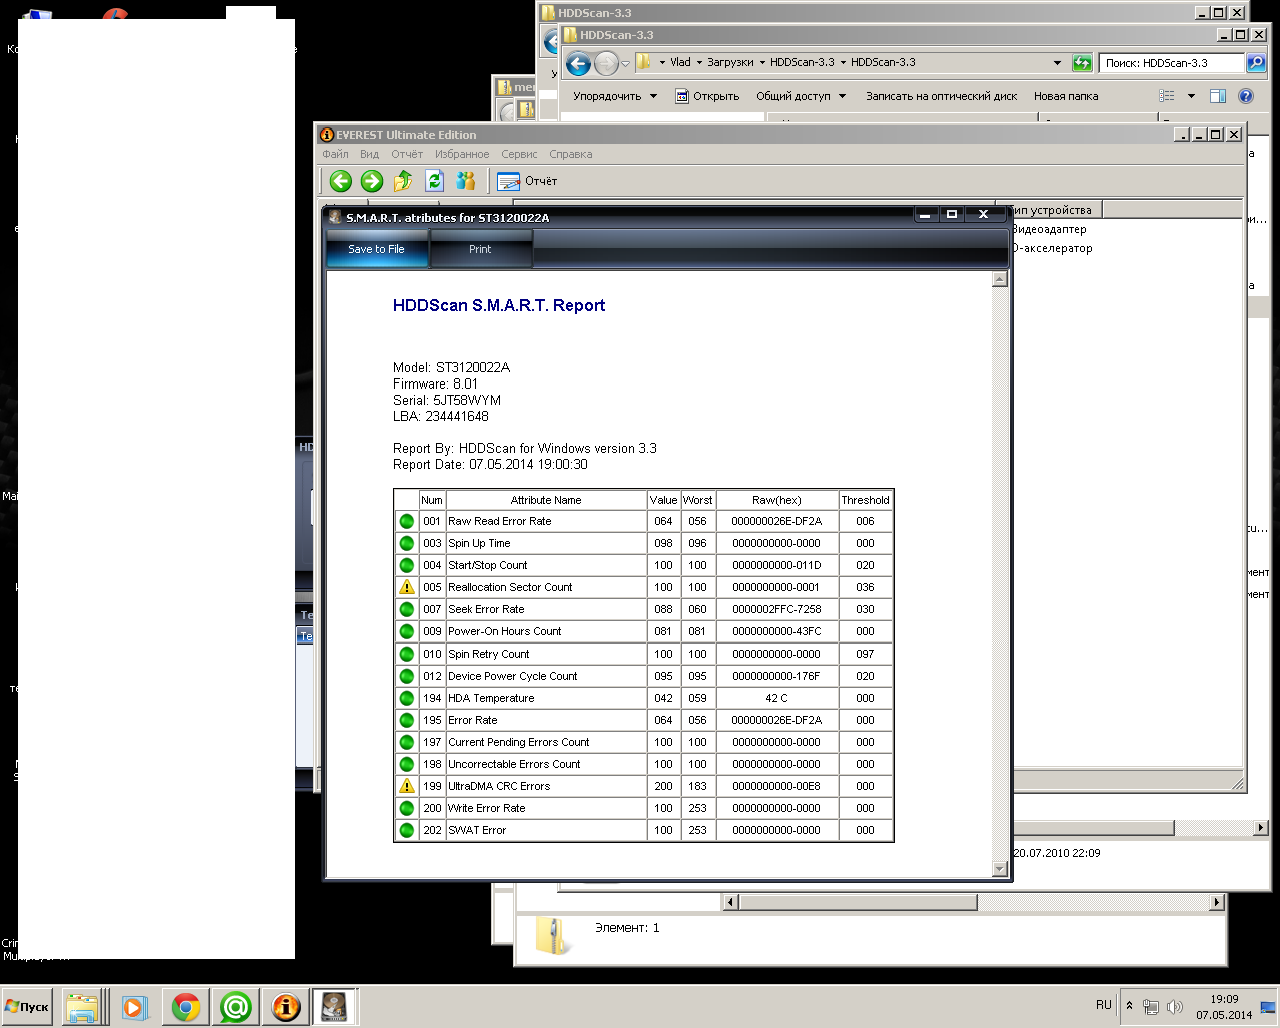Open Explorer help with question mark icon
This screenshot has width=1280, height=1028.
(x=1246, y=96)
